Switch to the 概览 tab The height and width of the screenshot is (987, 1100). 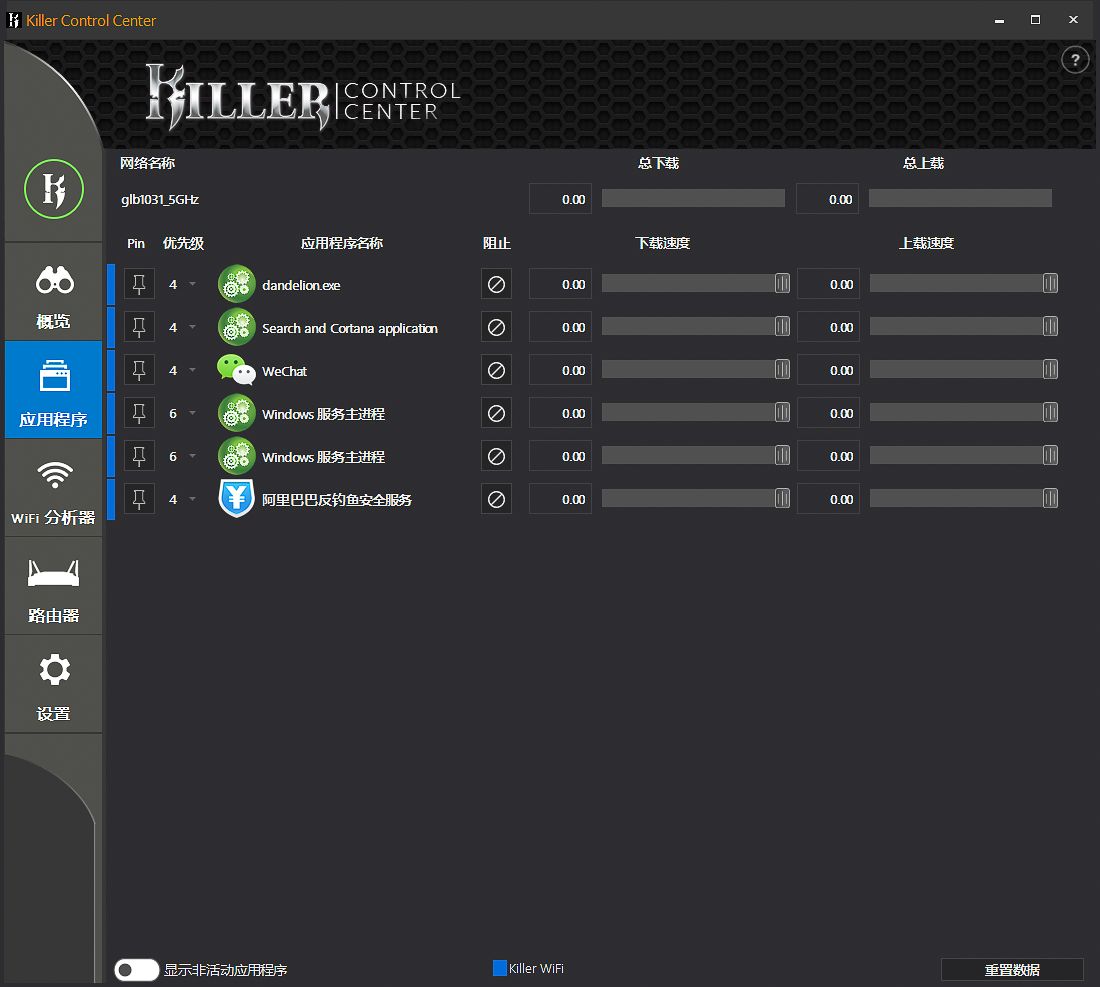tap(53, 292)
